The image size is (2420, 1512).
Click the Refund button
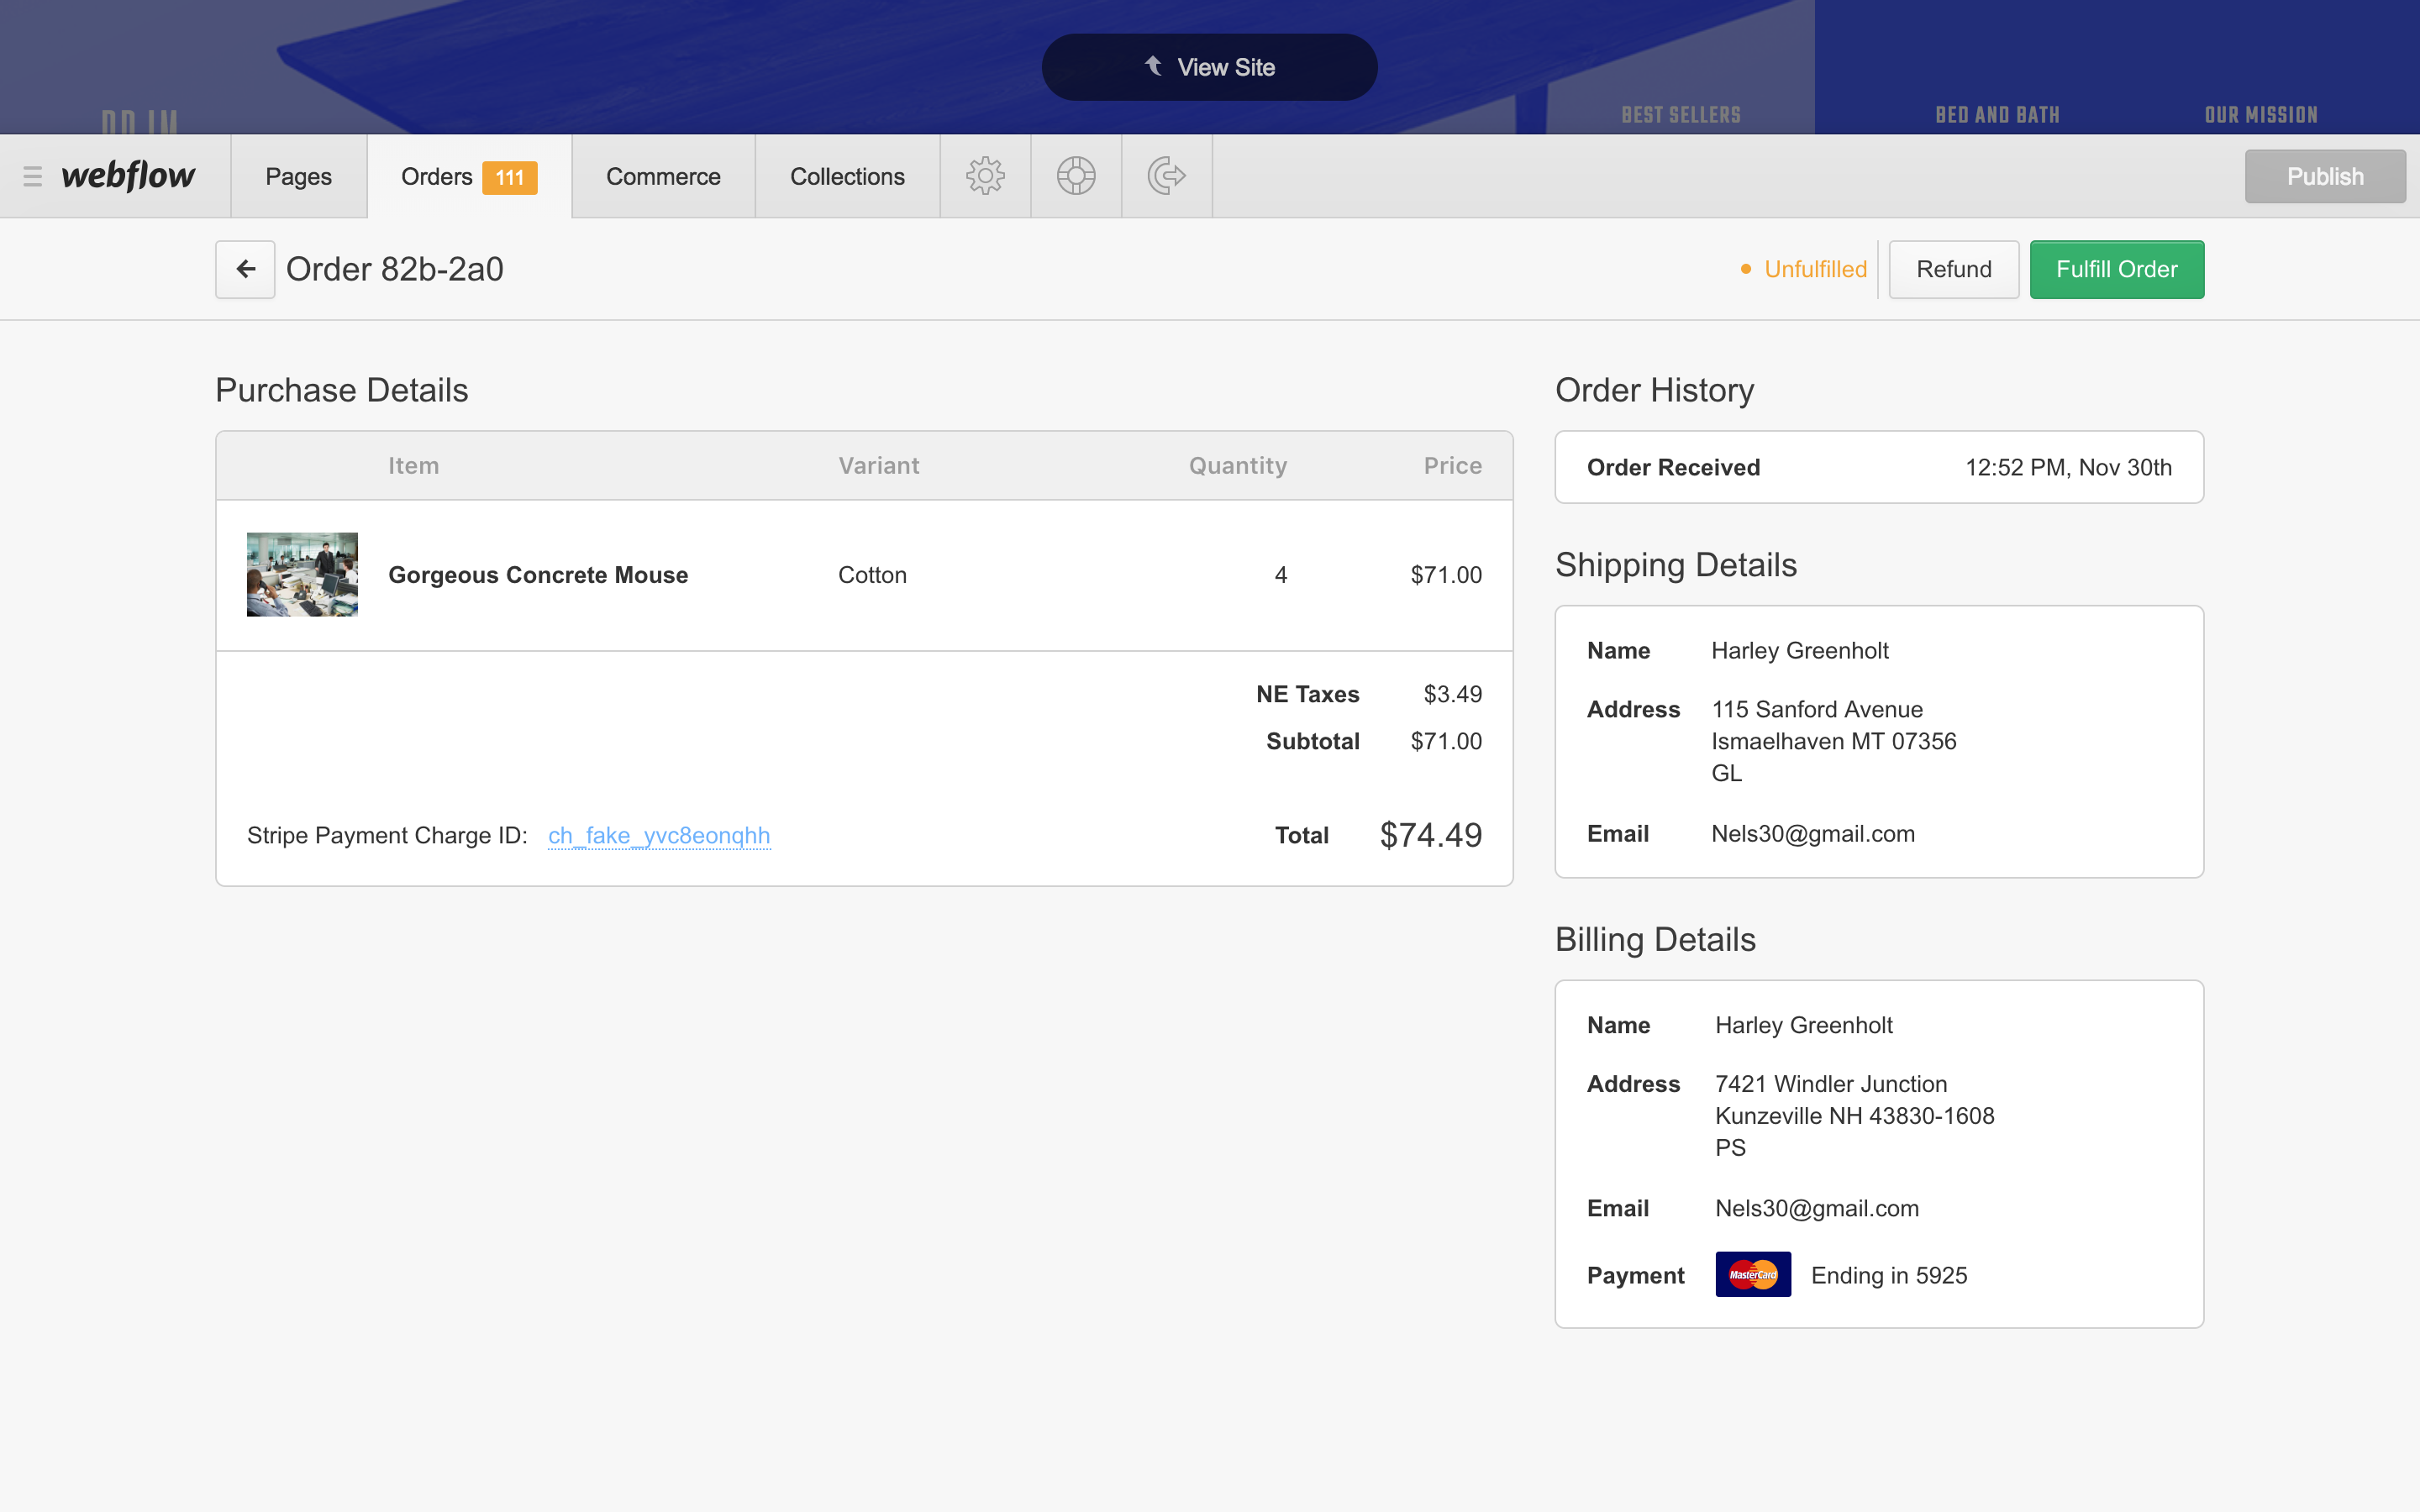click(x=1953, y=269)
